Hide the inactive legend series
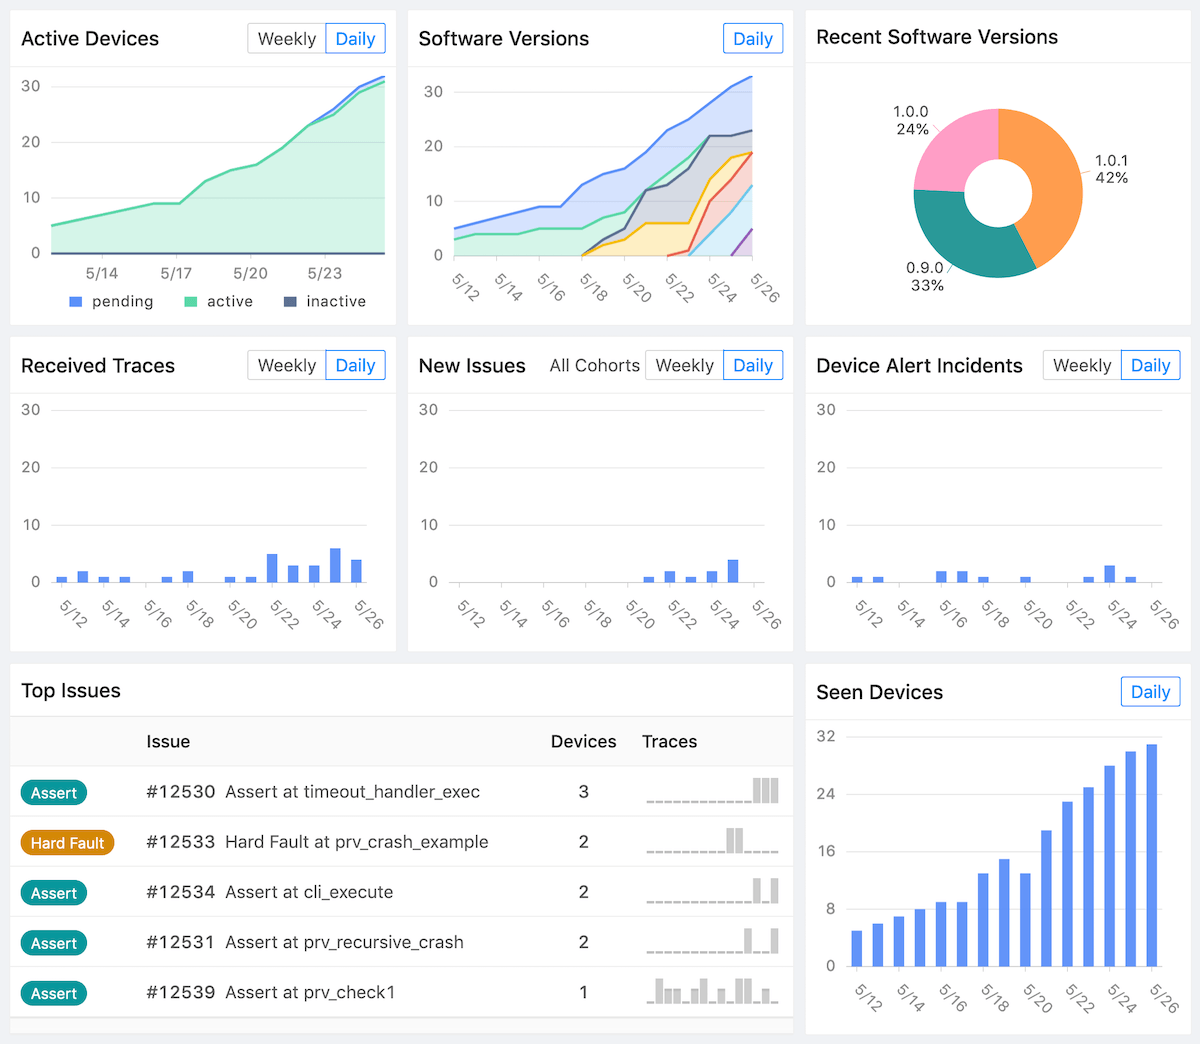Screen dimensions: 1200x1044 pyautogui.click(x=325, y=302)
